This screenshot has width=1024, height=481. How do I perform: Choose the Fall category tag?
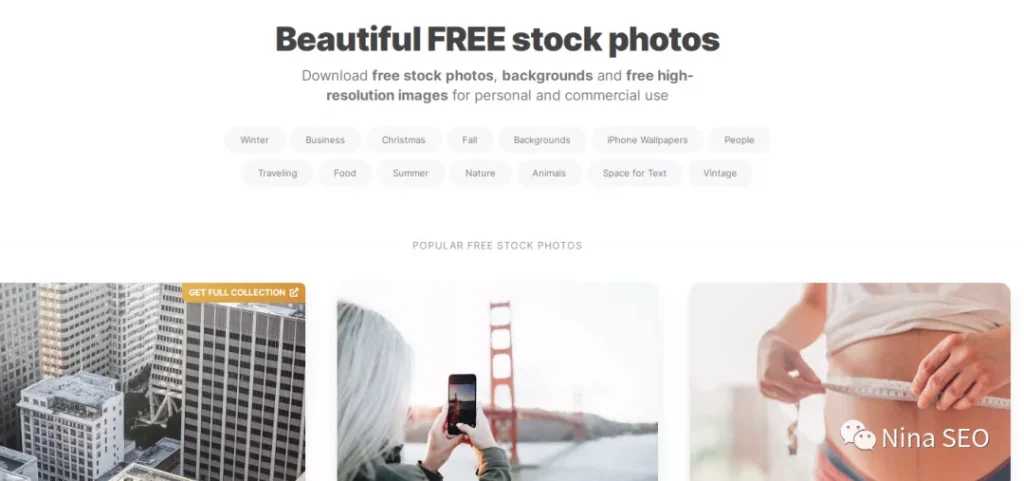pyautogui.click(x=470, y=140)
